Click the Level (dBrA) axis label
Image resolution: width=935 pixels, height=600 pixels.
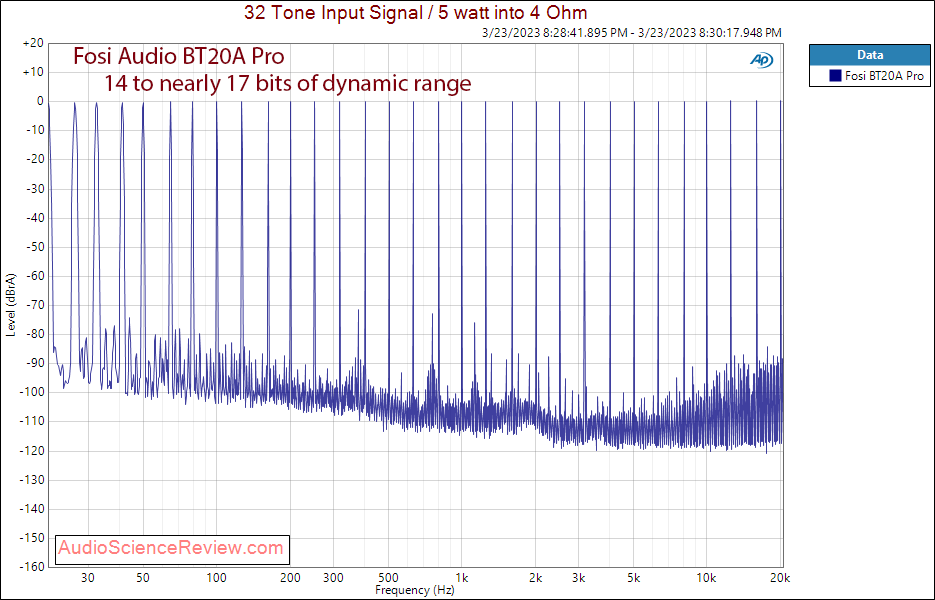(11, 305)
